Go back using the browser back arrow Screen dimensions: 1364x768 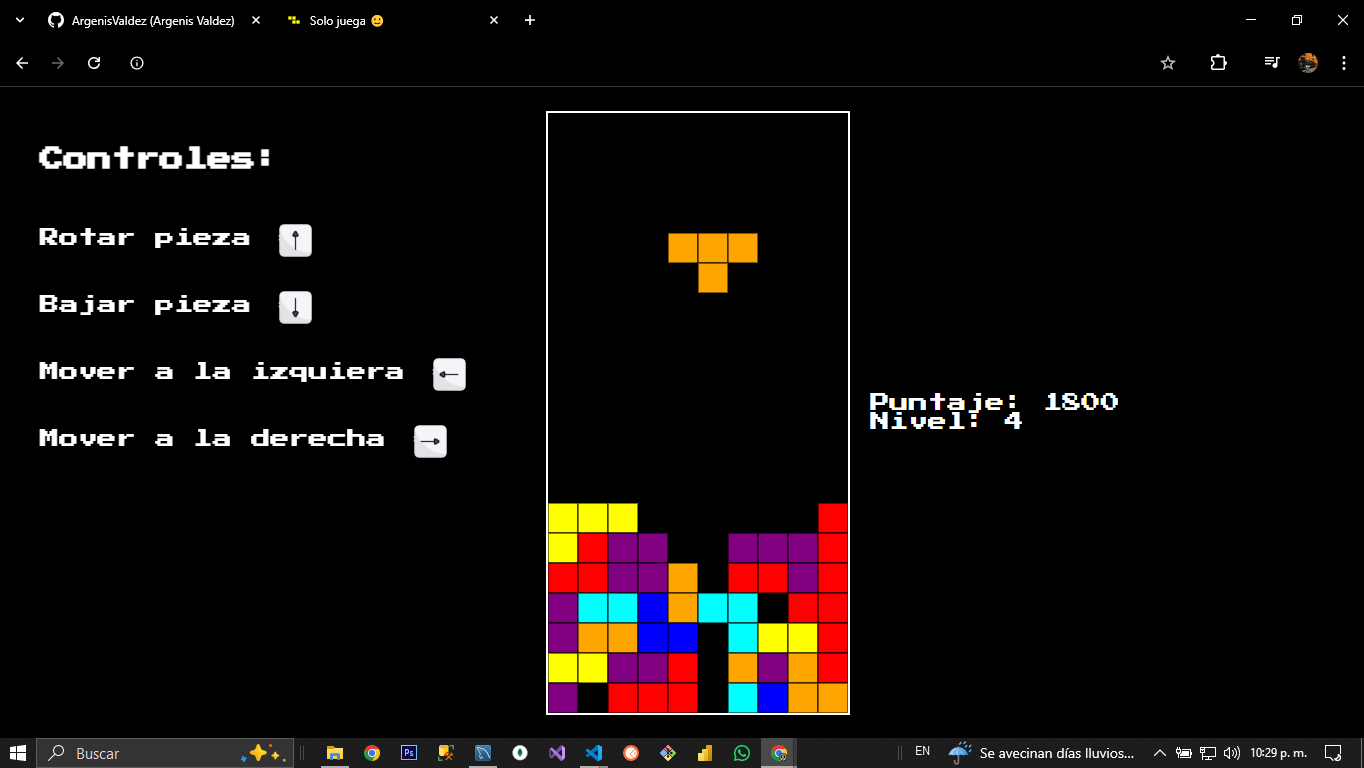(x=22, y=63)
